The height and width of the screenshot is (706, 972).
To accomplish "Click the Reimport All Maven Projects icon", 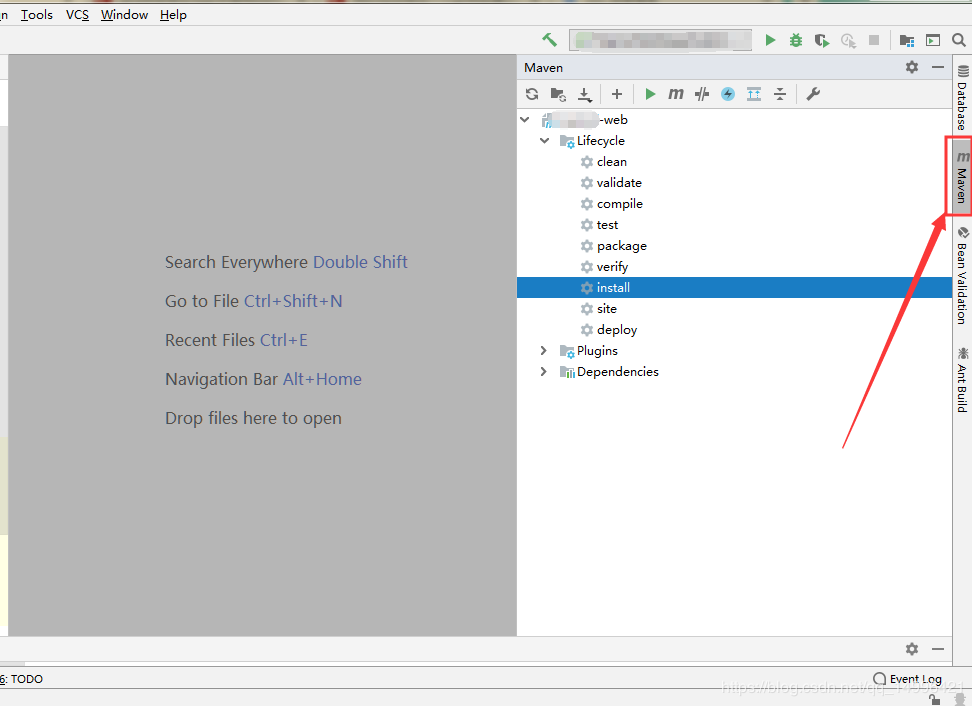I will click(532, 94).
